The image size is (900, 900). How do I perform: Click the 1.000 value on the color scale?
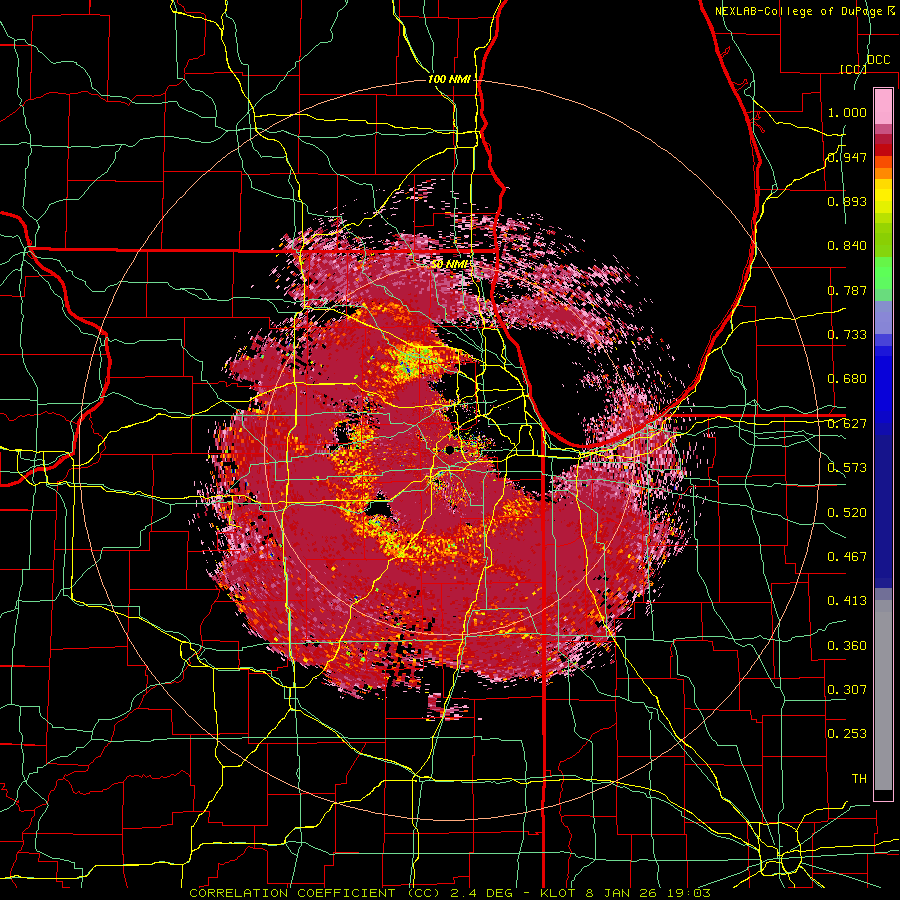pos(847,112)
